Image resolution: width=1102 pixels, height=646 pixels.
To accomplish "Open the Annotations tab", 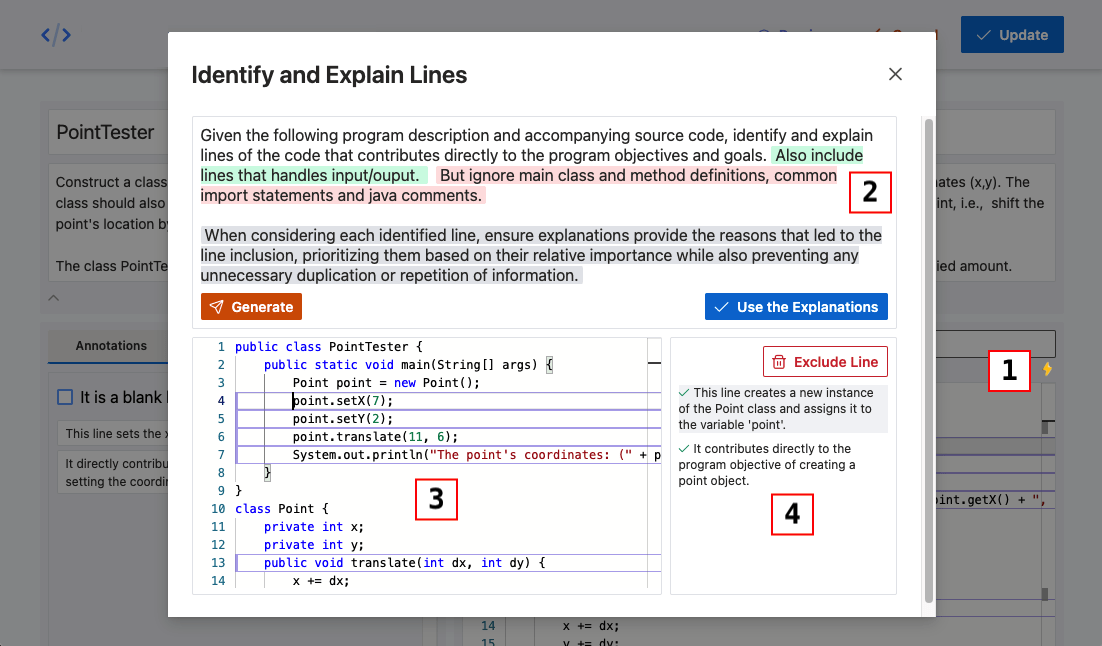I will point(111,346).
